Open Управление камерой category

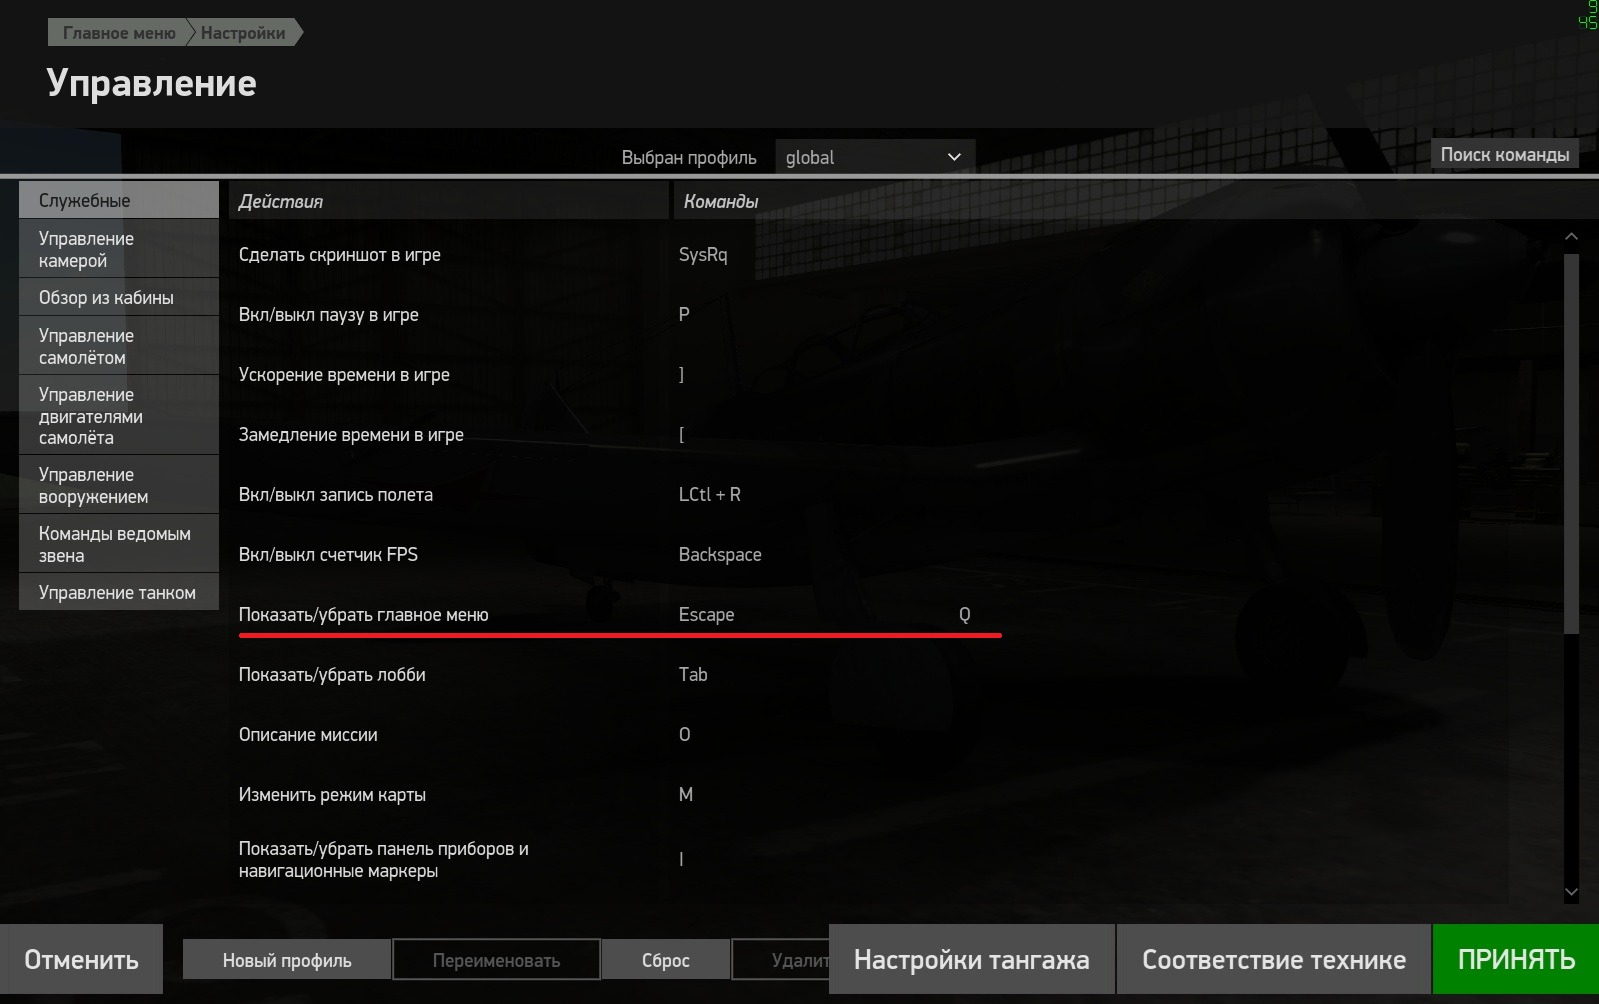(119, 249)
